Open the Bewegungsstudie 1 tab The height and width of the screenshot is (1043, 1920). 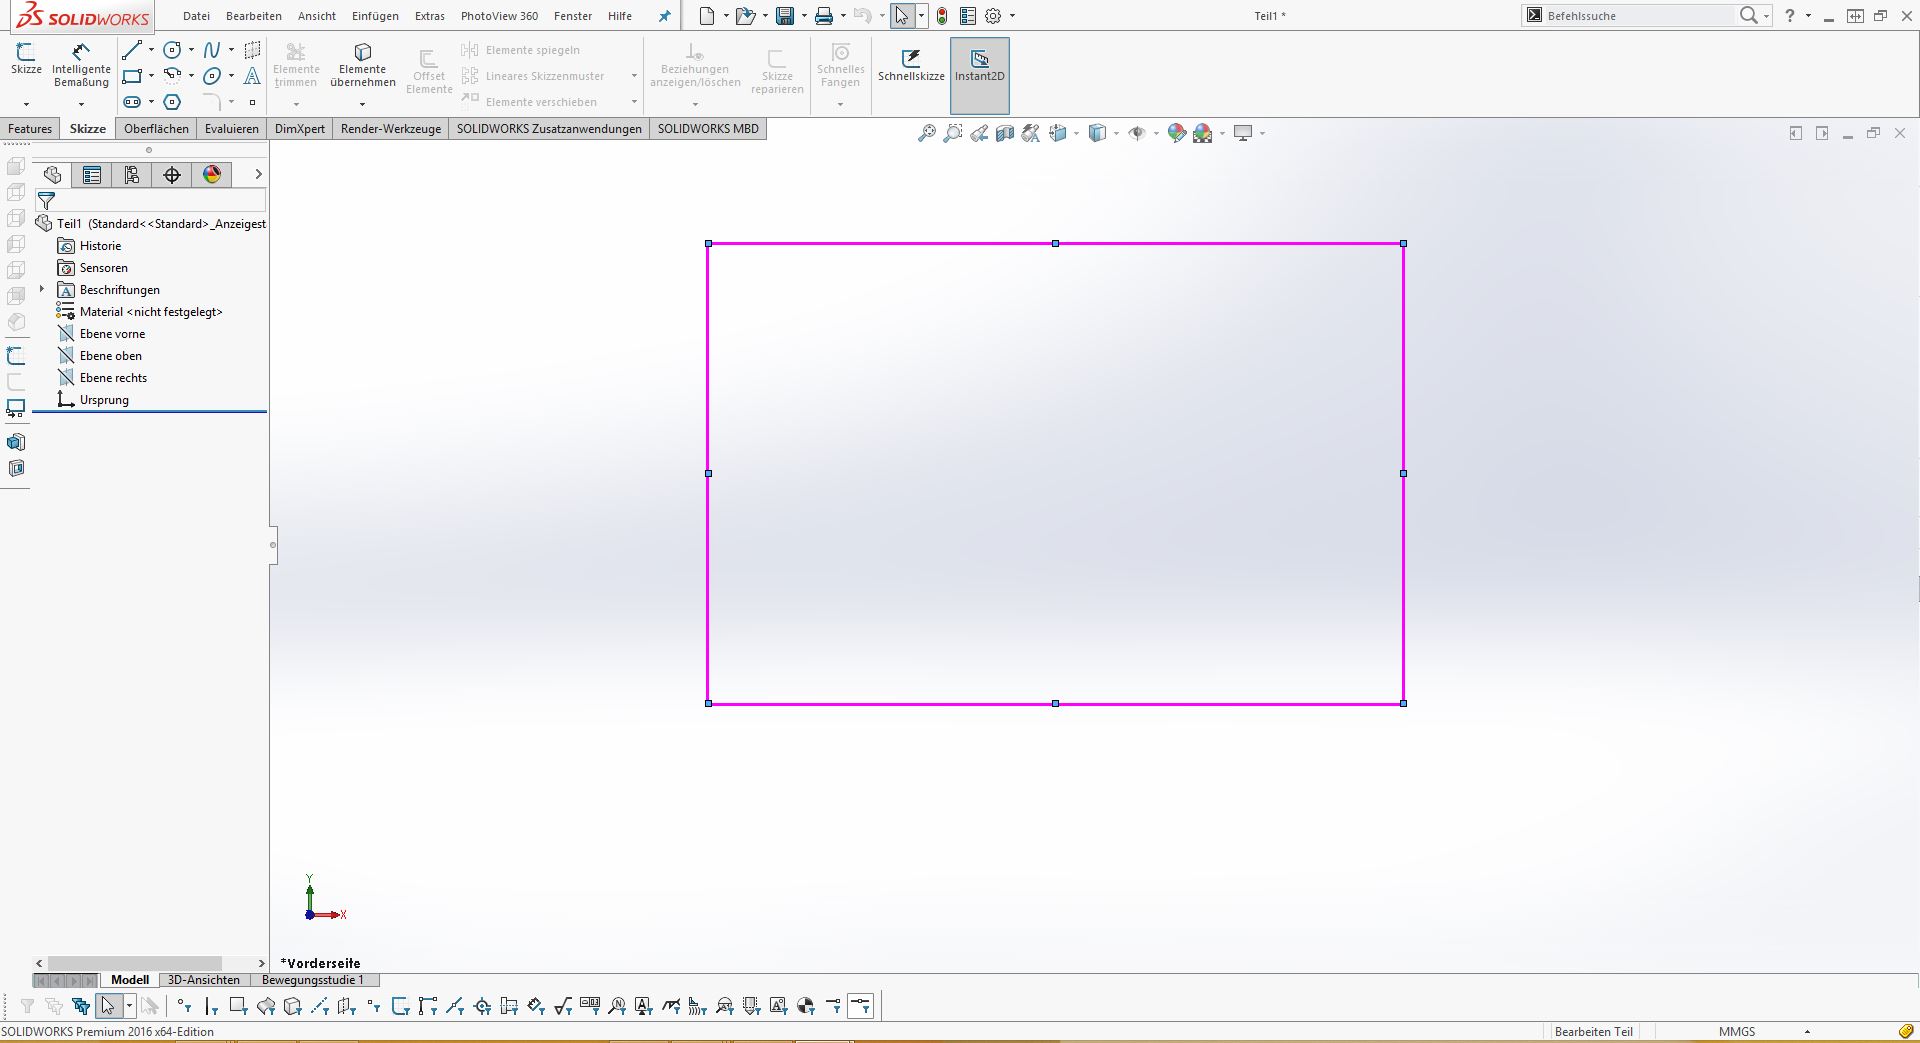(313, 980)
